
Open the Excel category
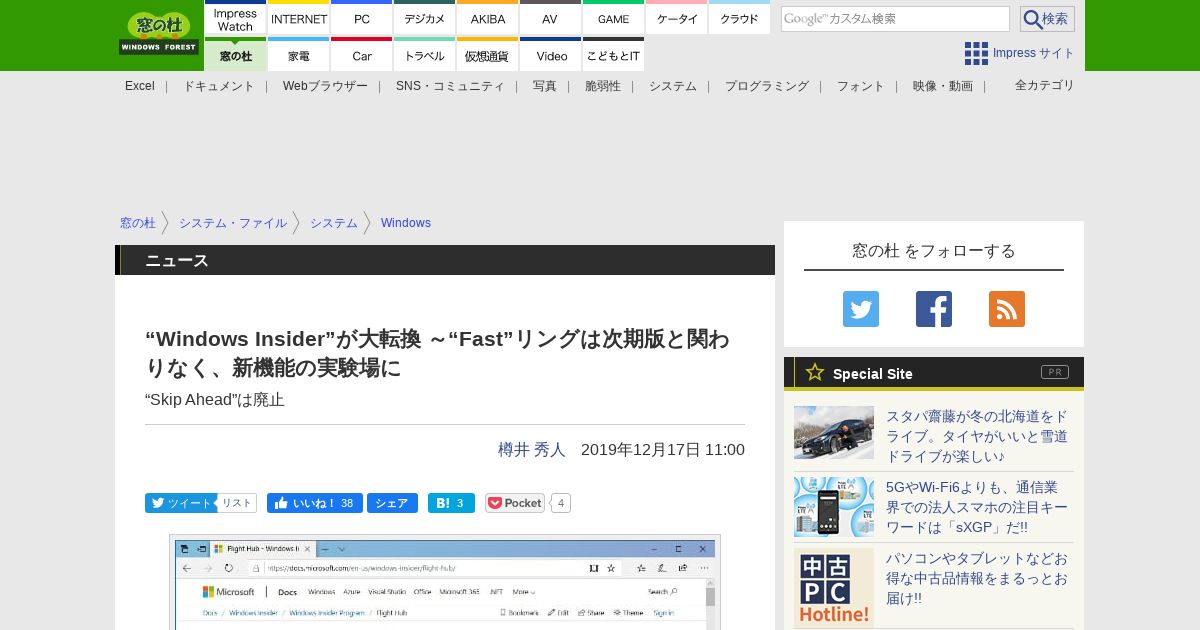point(140,86)
